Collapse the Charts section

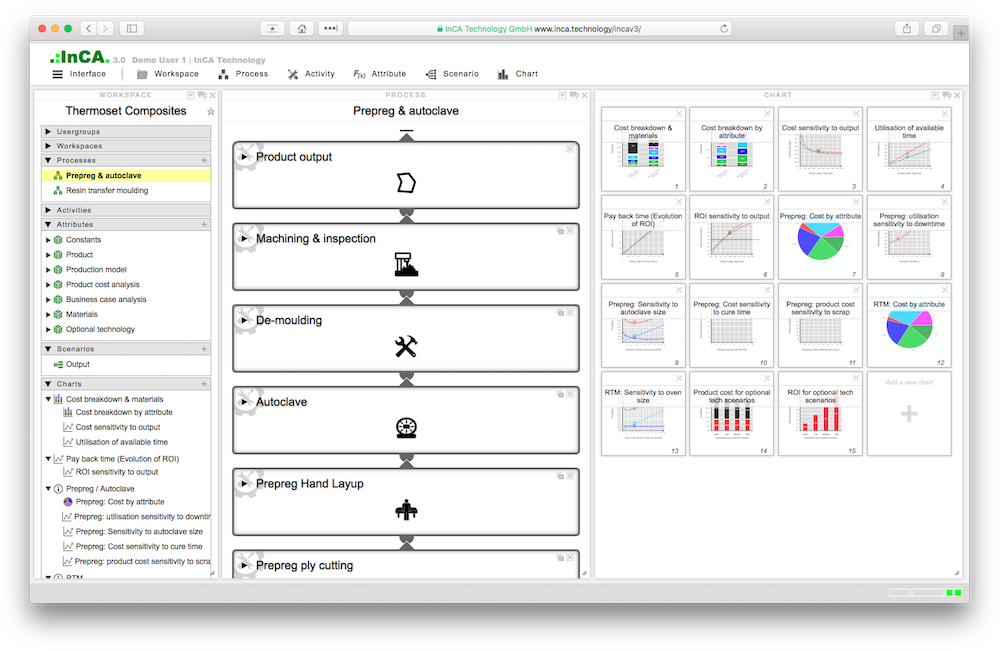tap(48, 384)
